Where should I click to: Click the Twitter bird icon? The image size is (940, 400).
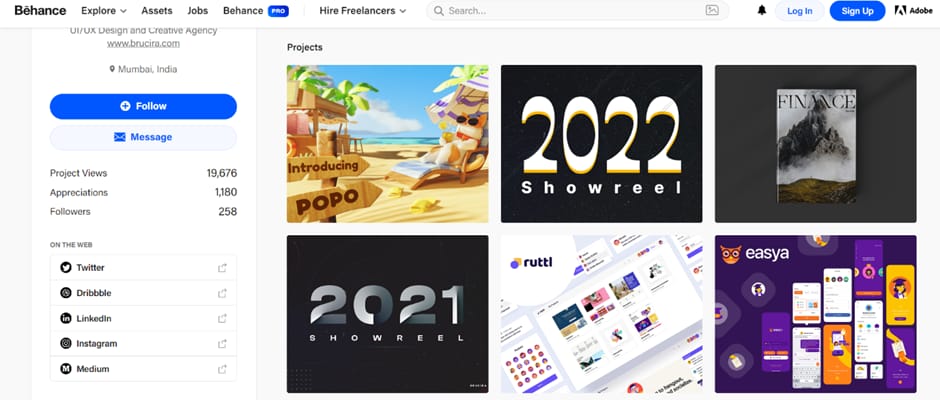pos(66,267)
